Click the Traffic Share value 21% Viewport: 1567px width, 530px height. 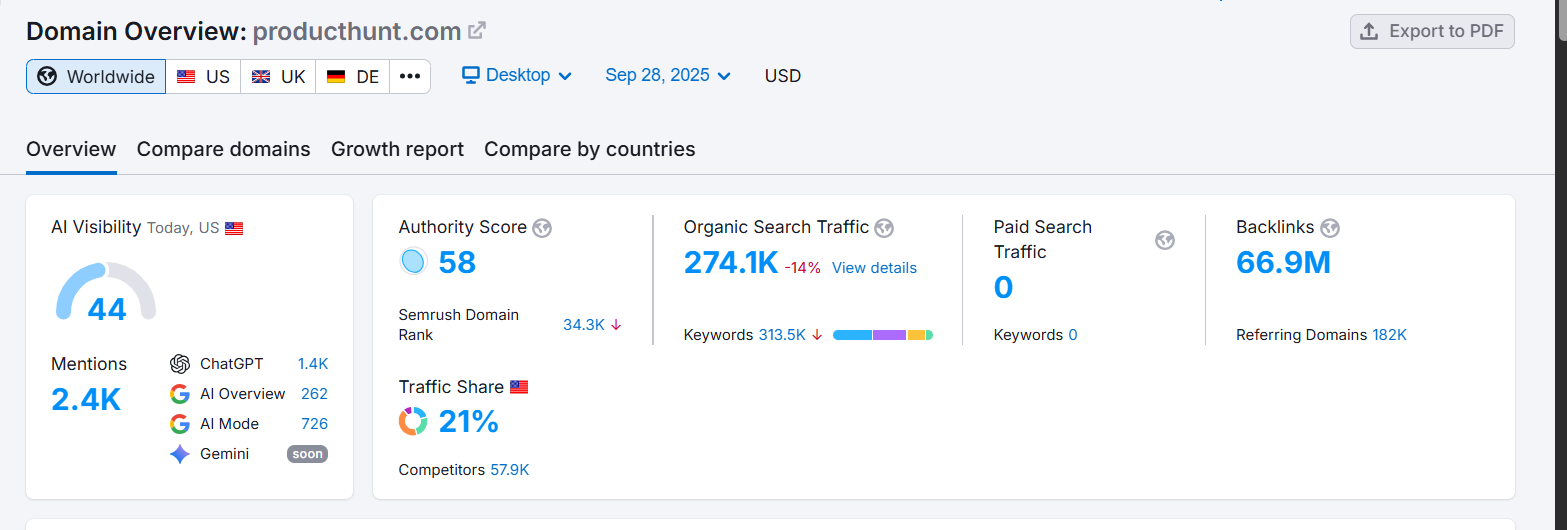(468, 421)
